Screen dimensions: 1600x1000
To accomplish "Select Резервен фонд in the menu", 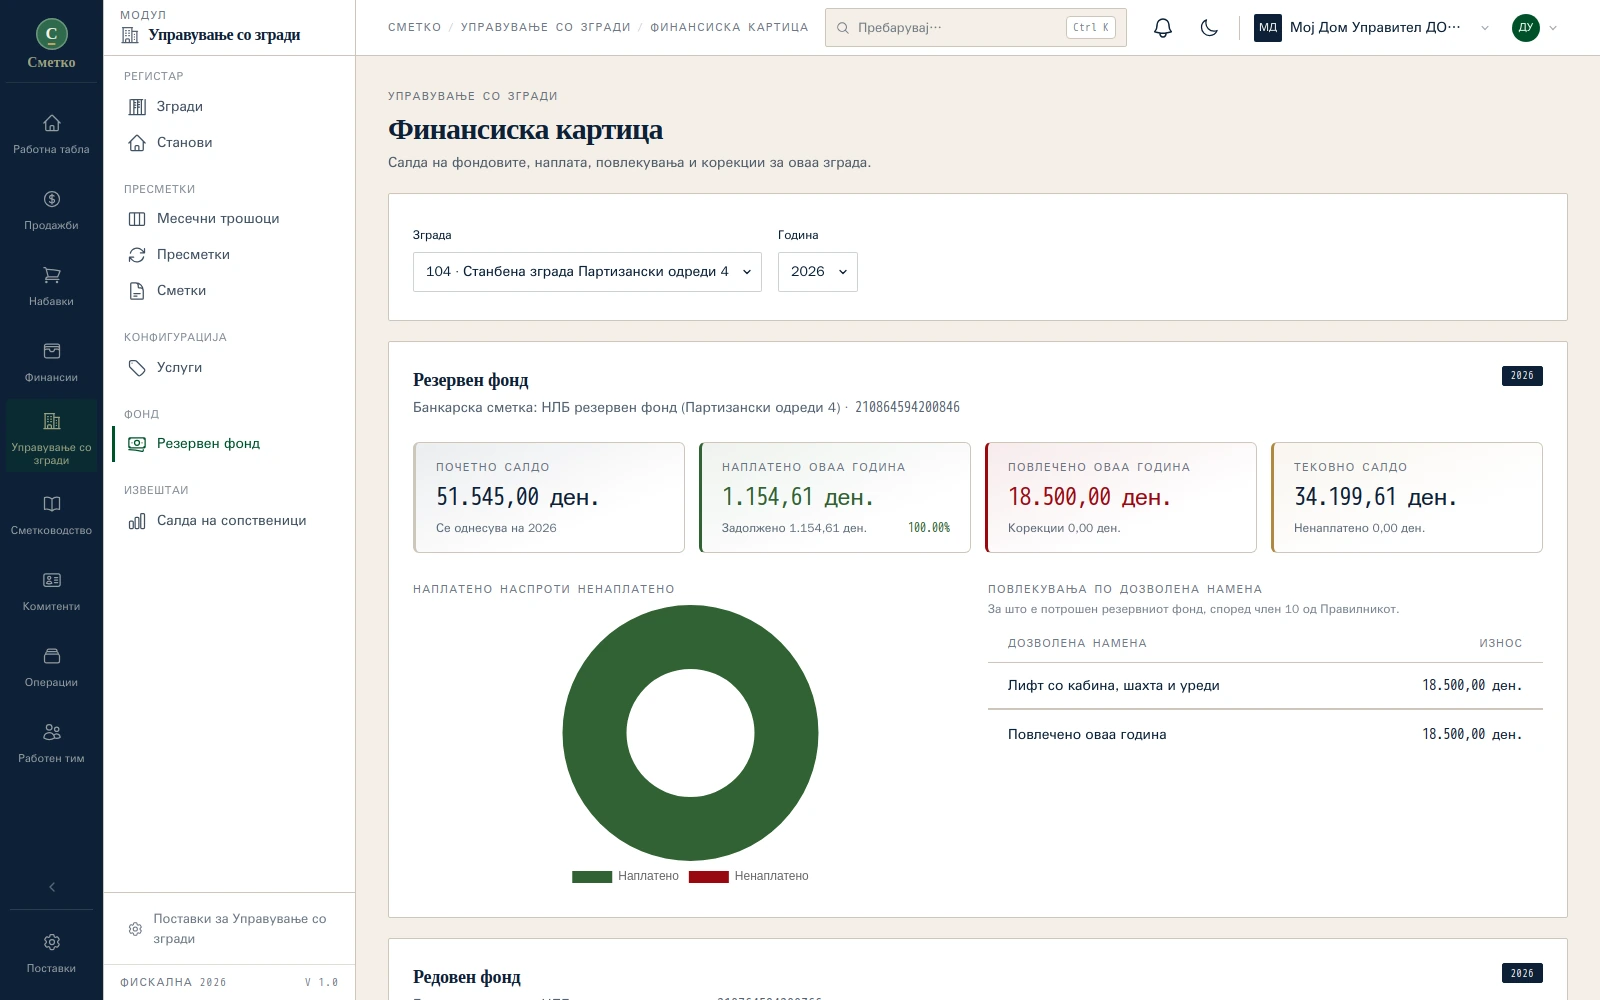I will pyautogui.click(x=230, y=443).
